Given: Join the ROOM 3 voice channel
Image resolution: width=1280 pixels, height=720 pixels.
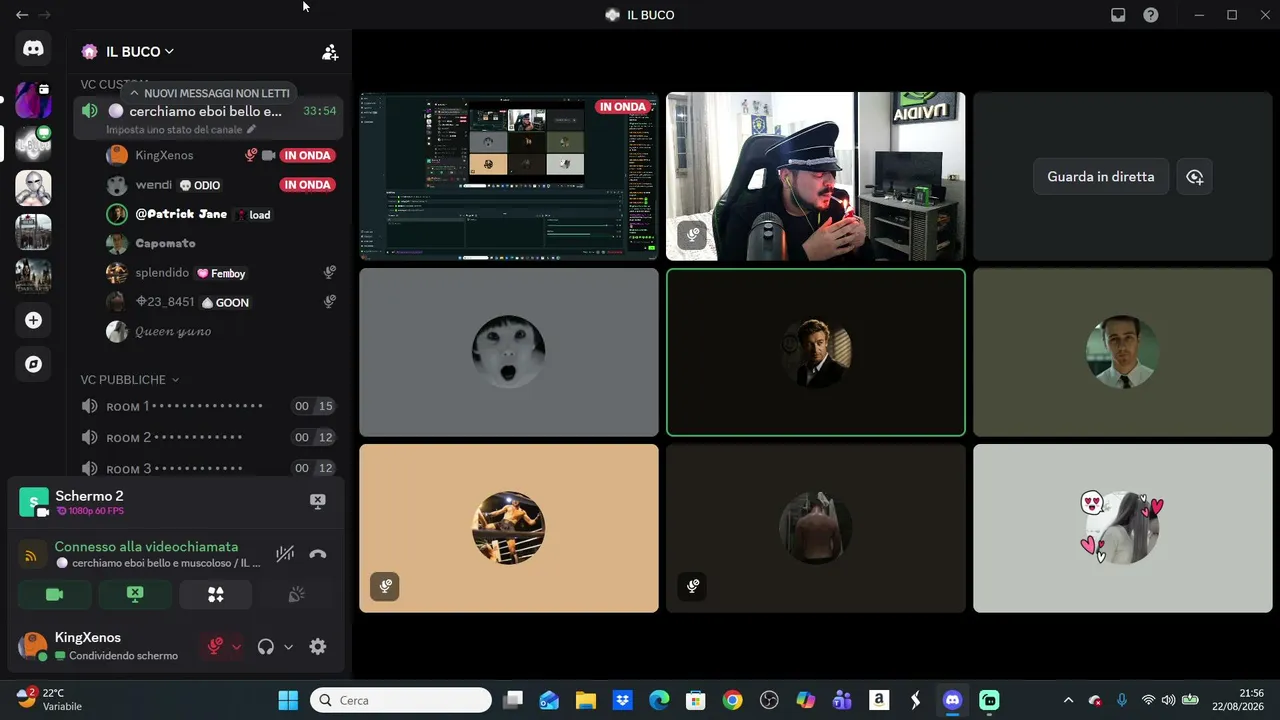Looking at the screenshot, I should (207, 468).
